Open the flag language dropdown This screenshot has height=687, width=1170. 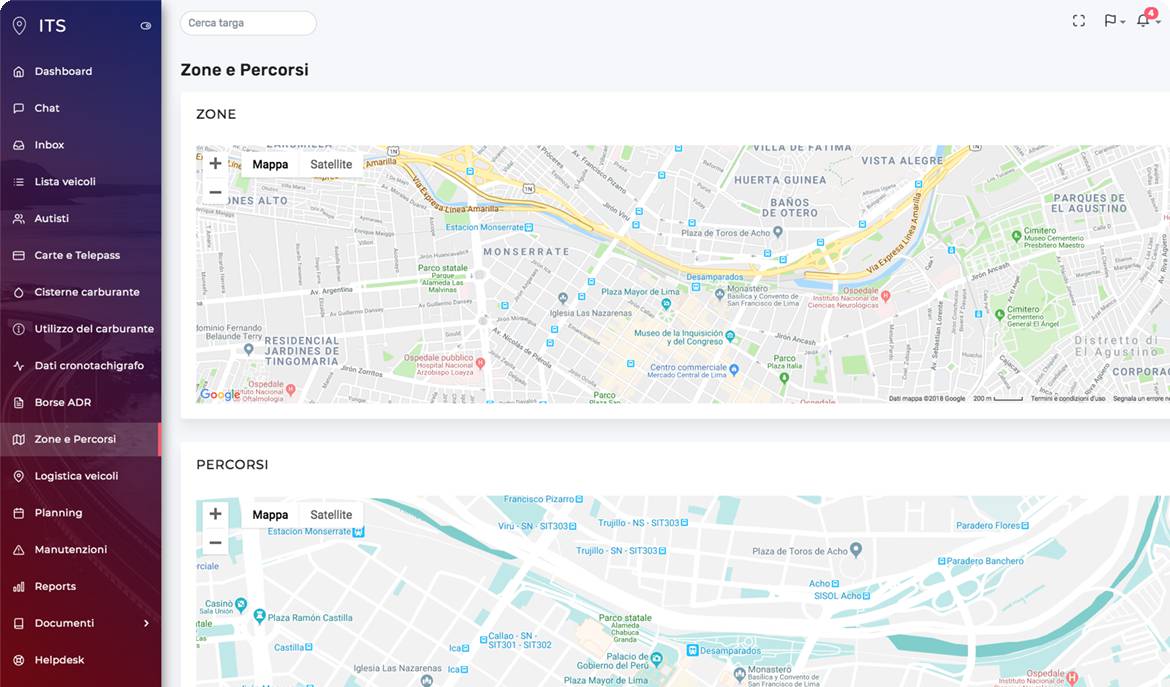point(1114,21)
